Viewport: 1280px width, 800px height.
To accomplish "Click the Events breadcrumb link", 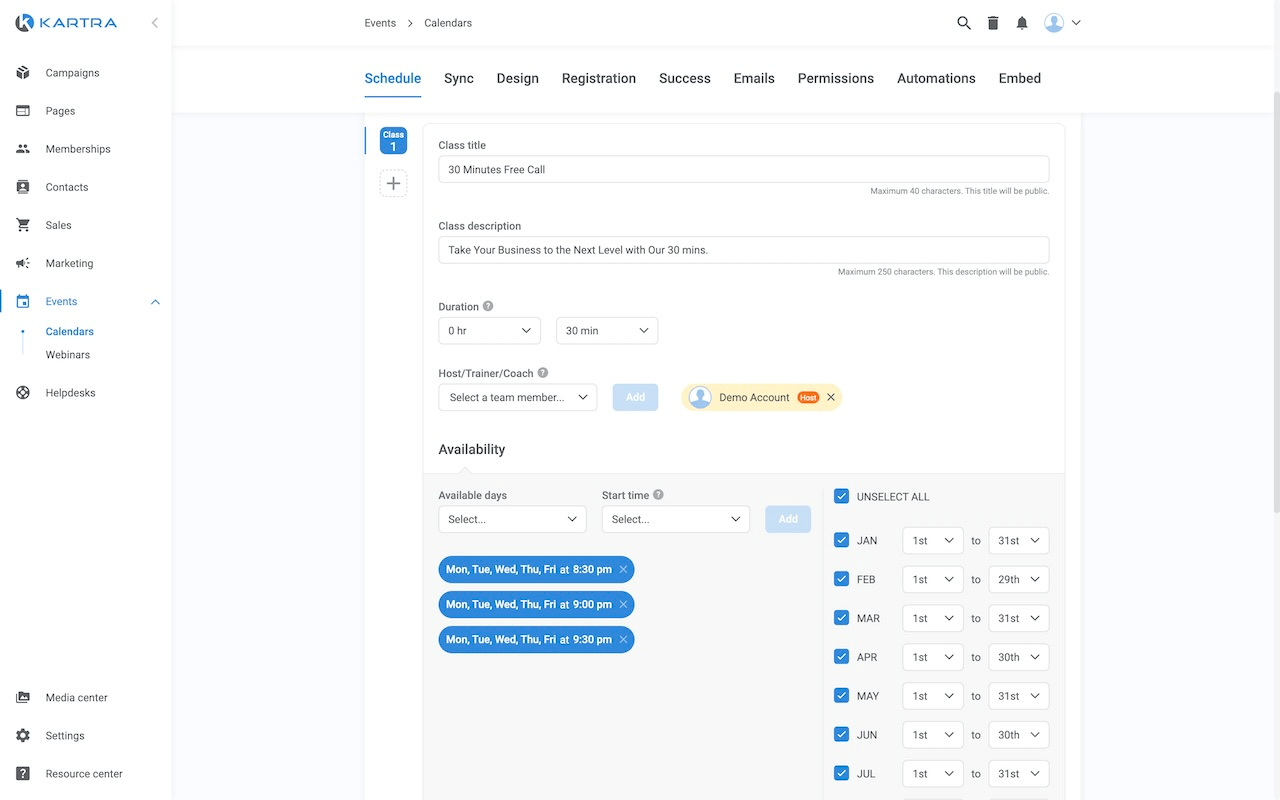I will coord(380,23).
